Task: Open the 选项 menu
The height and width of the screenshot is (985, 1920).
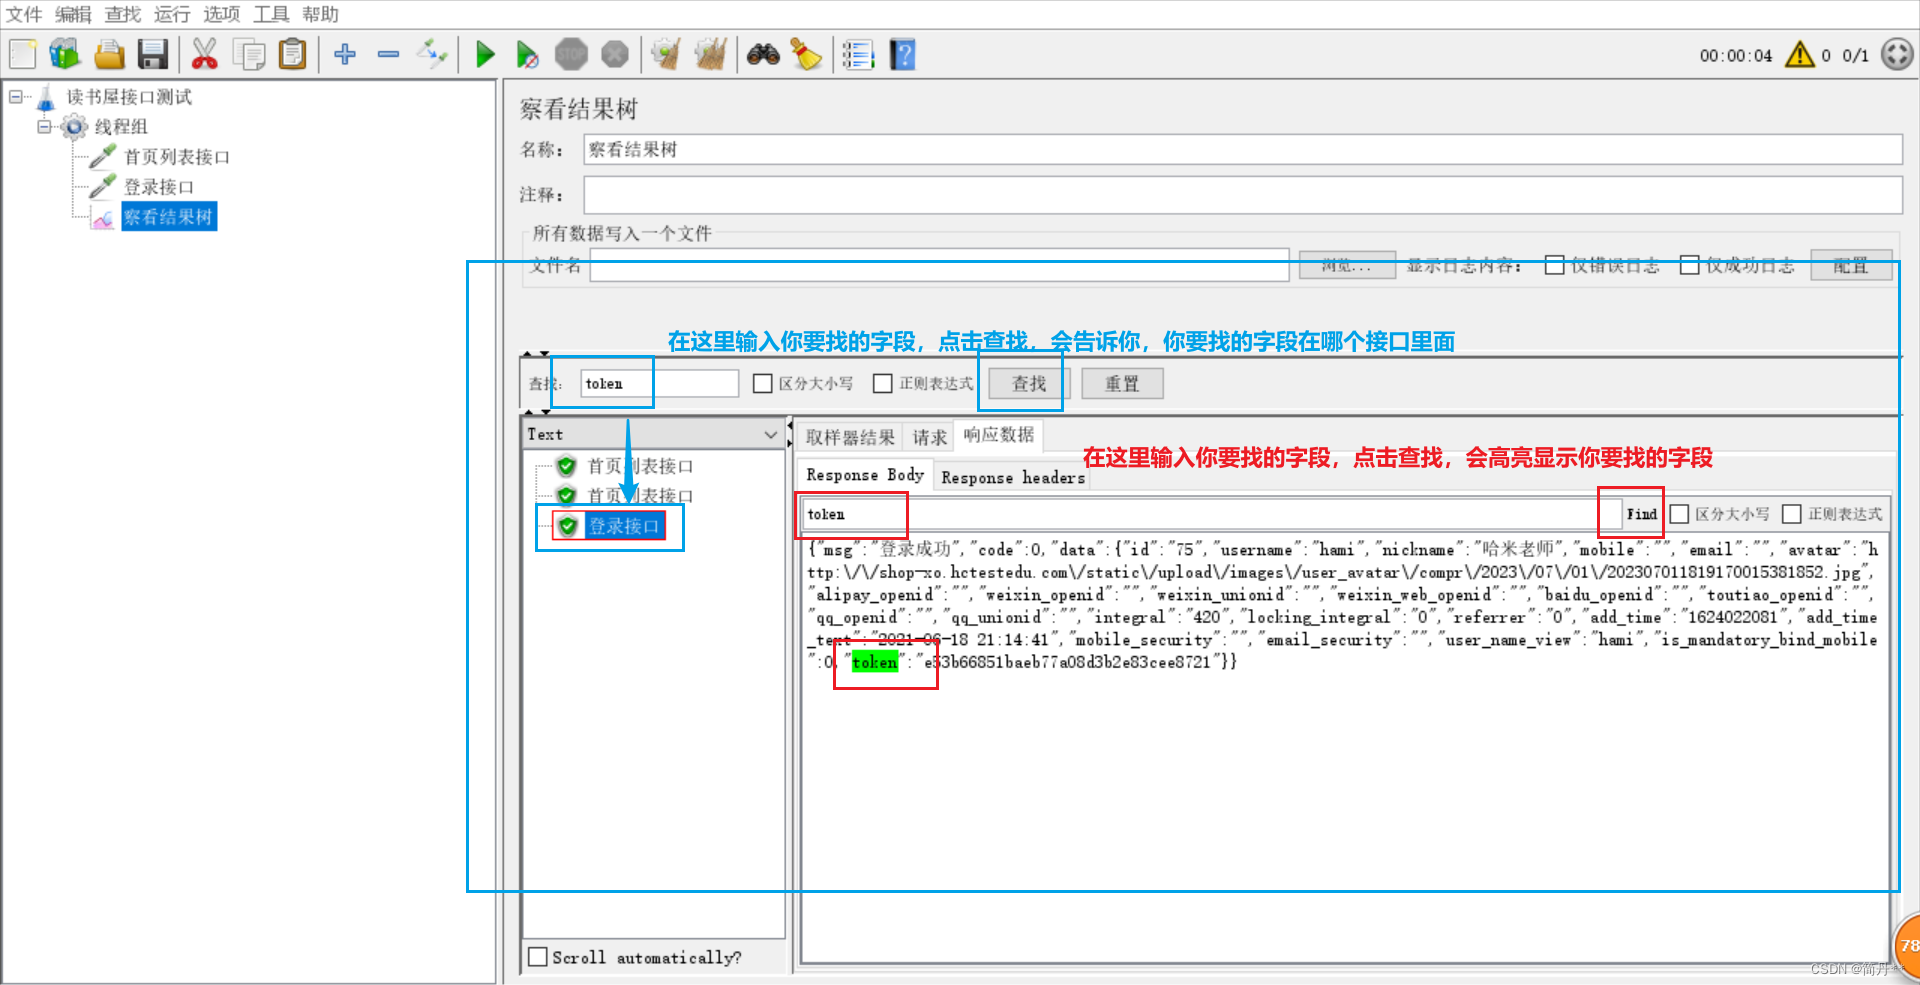Action: (x=222, y=14)
